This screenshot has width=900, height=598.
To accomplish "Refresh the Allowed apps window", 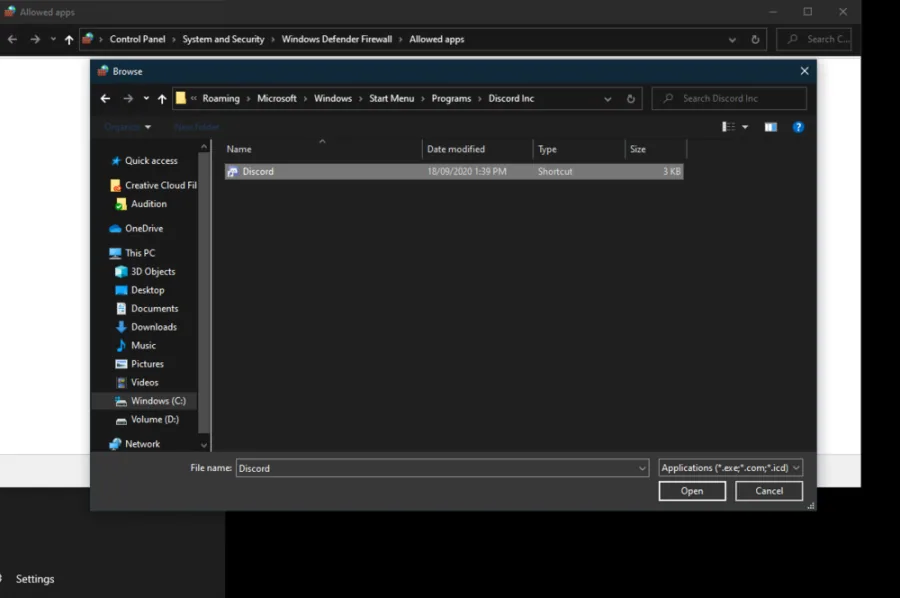I will point(755,40).
